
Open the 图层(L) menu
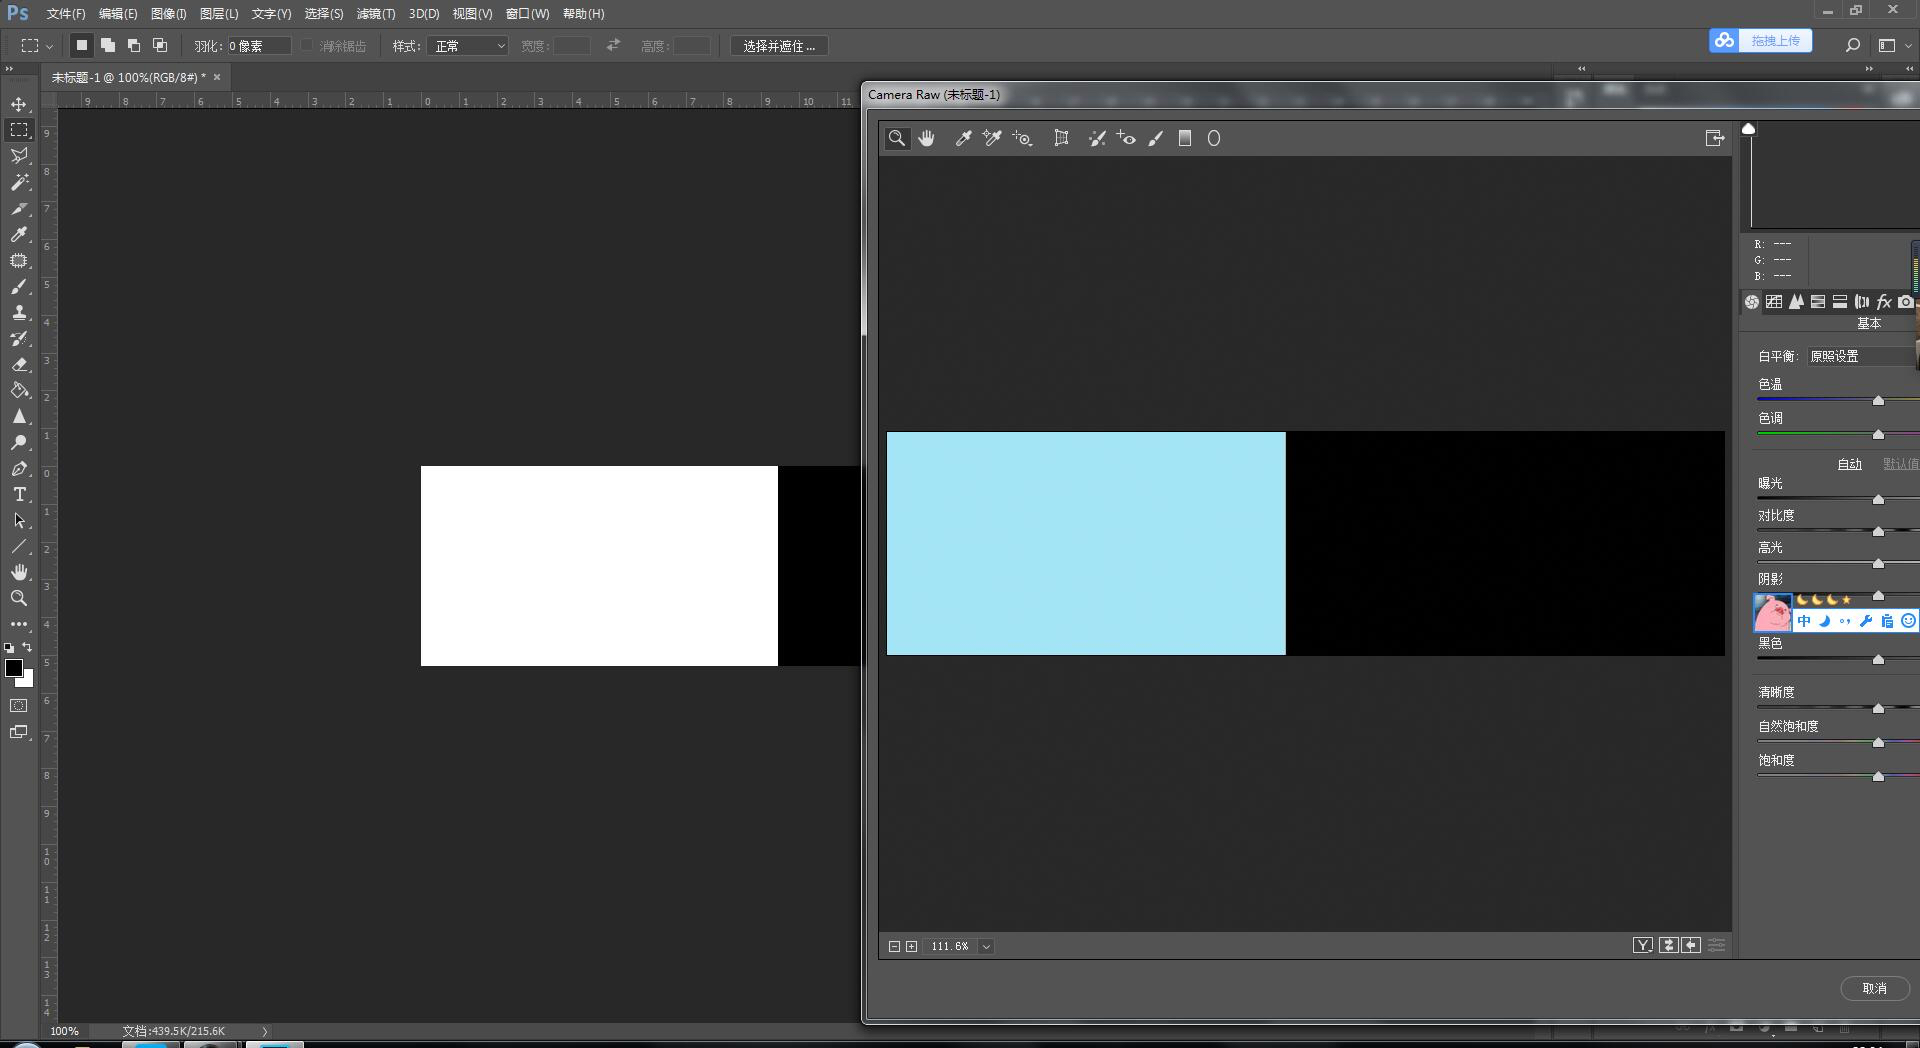(219, 14)
